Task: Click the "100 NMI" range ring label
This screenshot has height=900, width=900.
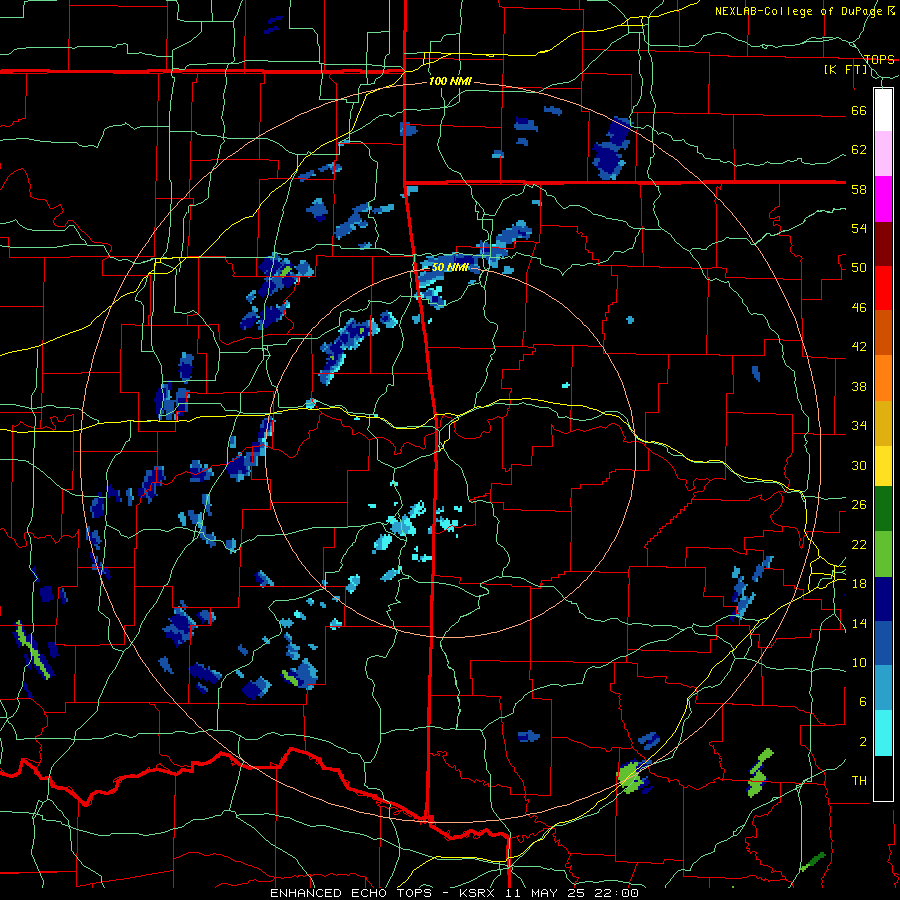Action: point(450,82)
